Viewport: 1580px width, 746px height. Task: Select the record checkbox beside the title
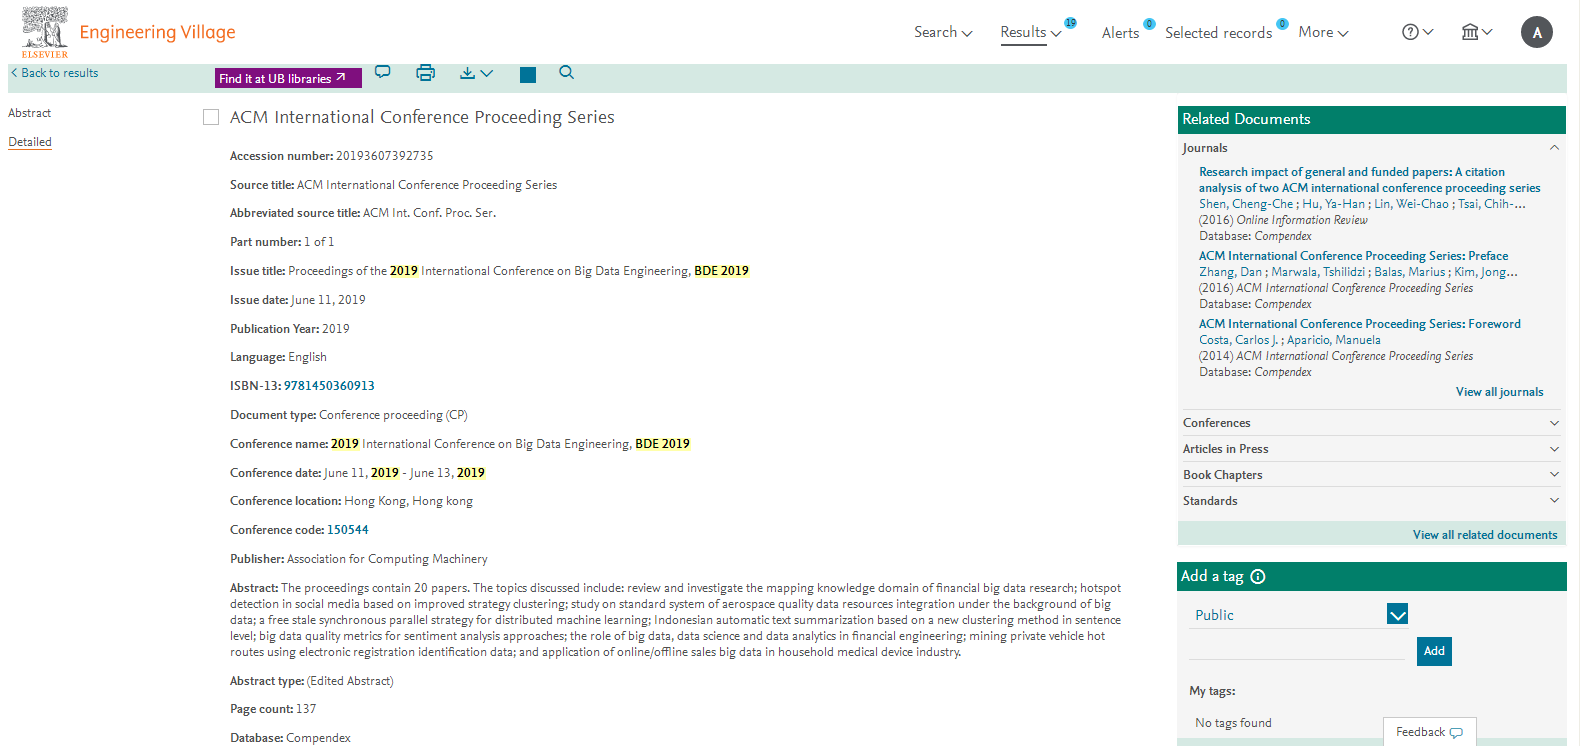(x=211, y=117)
